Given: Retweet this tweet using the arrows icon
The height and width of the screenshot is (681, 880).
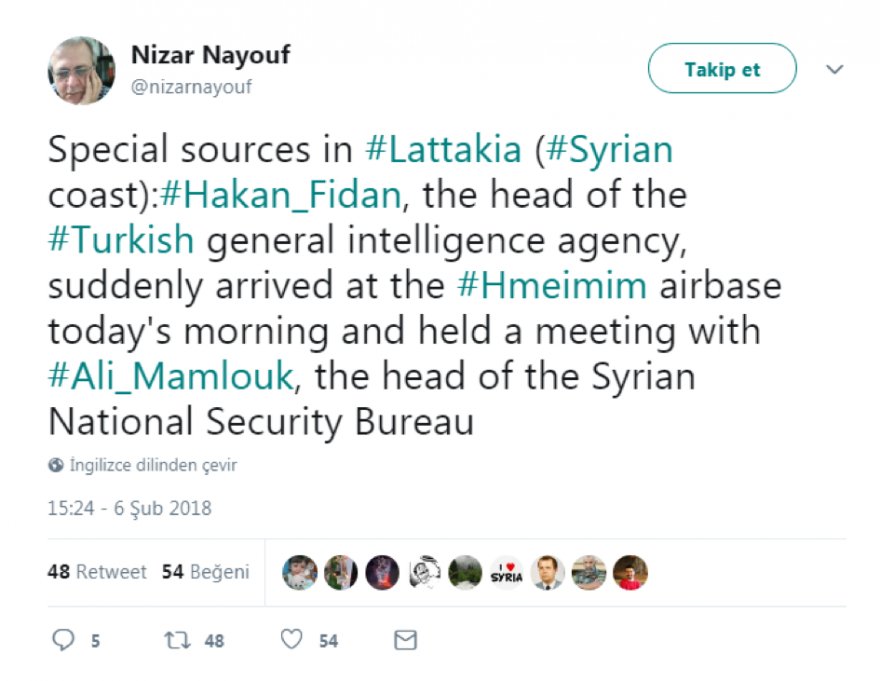Looking at the screenshot, I should tap(176, 640).
